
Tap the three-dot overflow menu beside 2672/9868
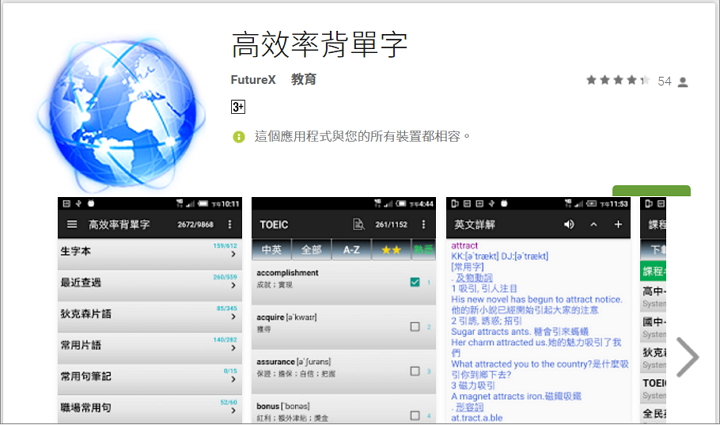[x=230, y=225]
